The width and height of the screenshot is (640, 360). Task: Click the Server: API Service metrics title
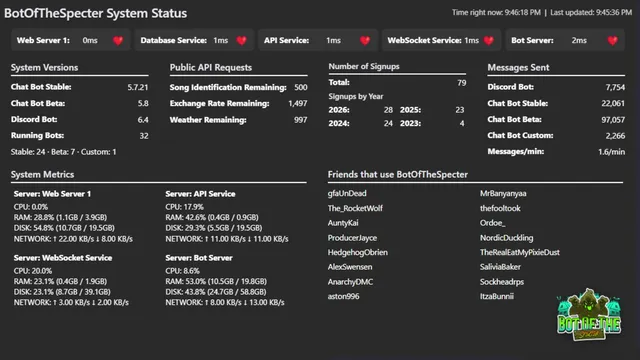[x=200, y=194]
